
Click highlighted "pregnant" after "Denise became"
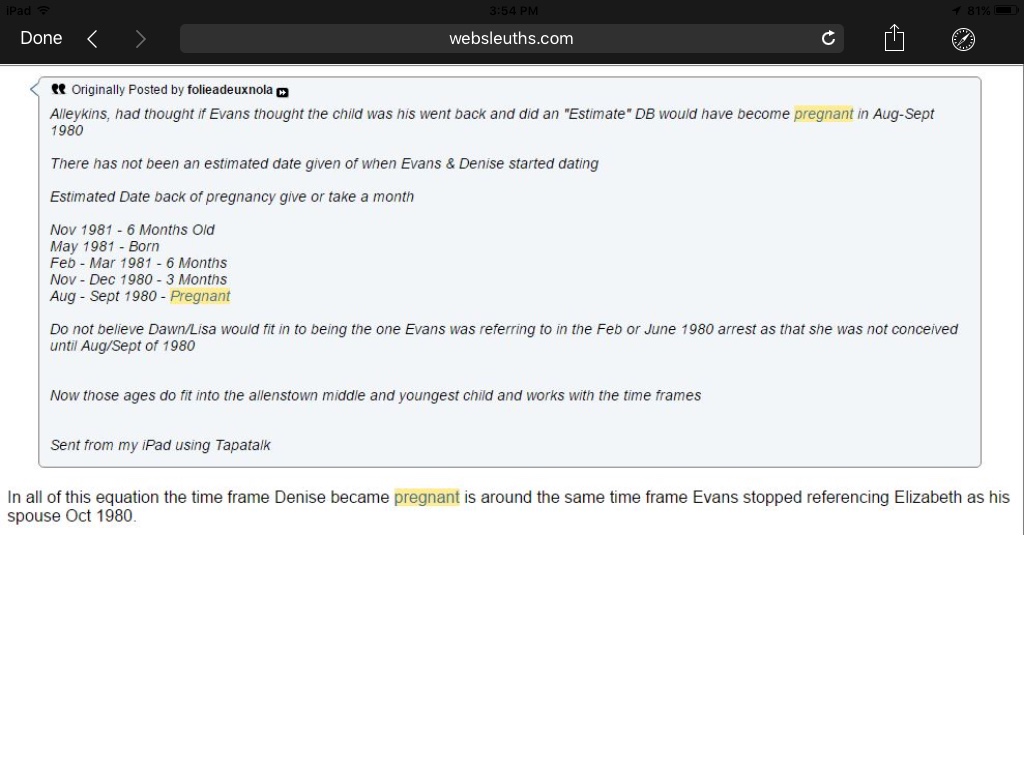point(427,497)
